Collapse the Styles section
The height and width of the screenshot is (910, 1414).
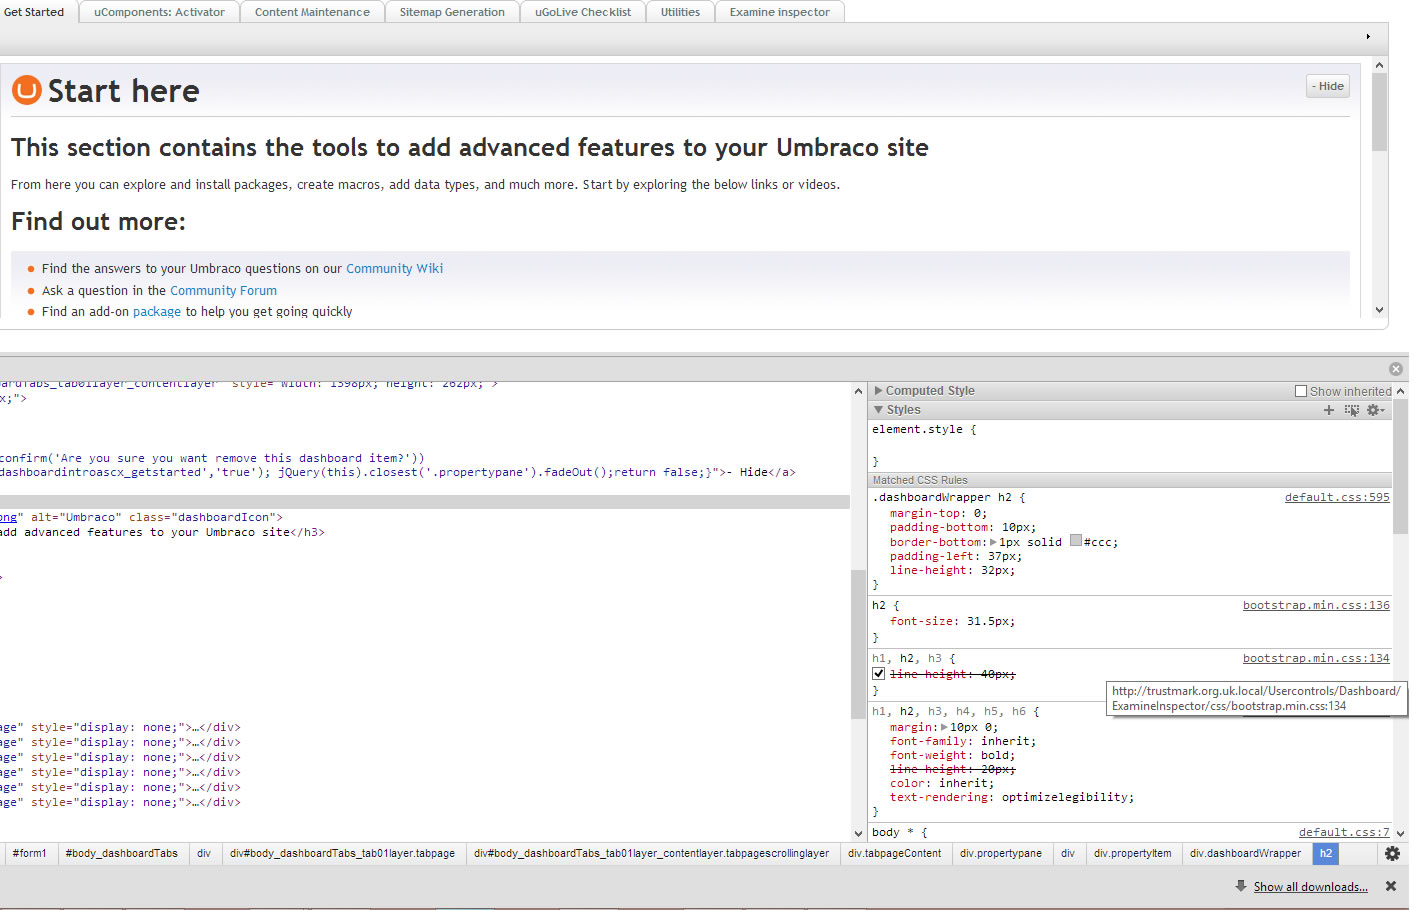click(x=879, y=410)
